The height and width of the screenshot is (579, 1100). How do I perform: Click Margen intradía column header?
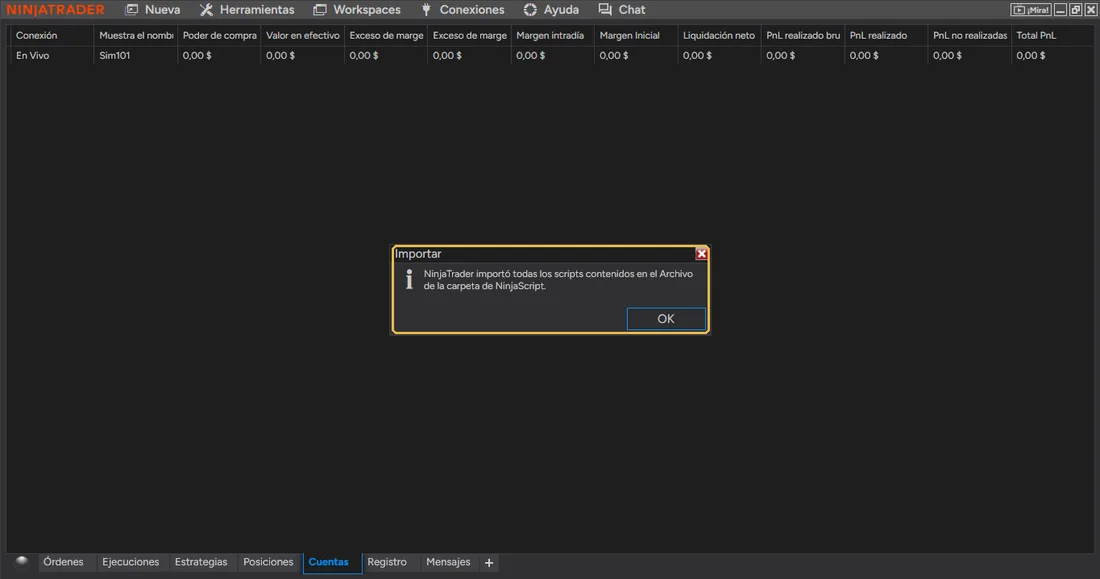pos(552,35)
